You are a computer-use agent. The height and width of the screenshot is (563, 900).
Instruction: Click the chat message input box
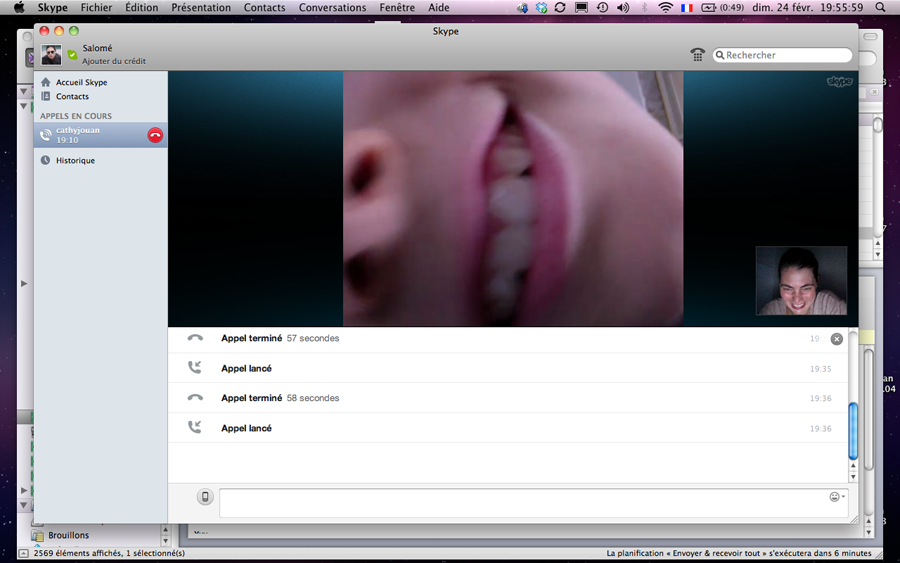pyautogui.click(x=534, y=503)
